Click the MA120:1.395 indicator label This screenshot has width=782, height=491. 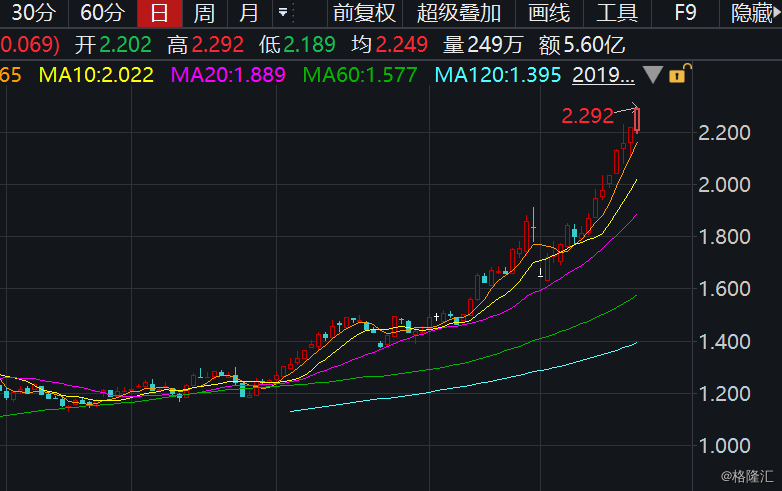coord(498,75)
